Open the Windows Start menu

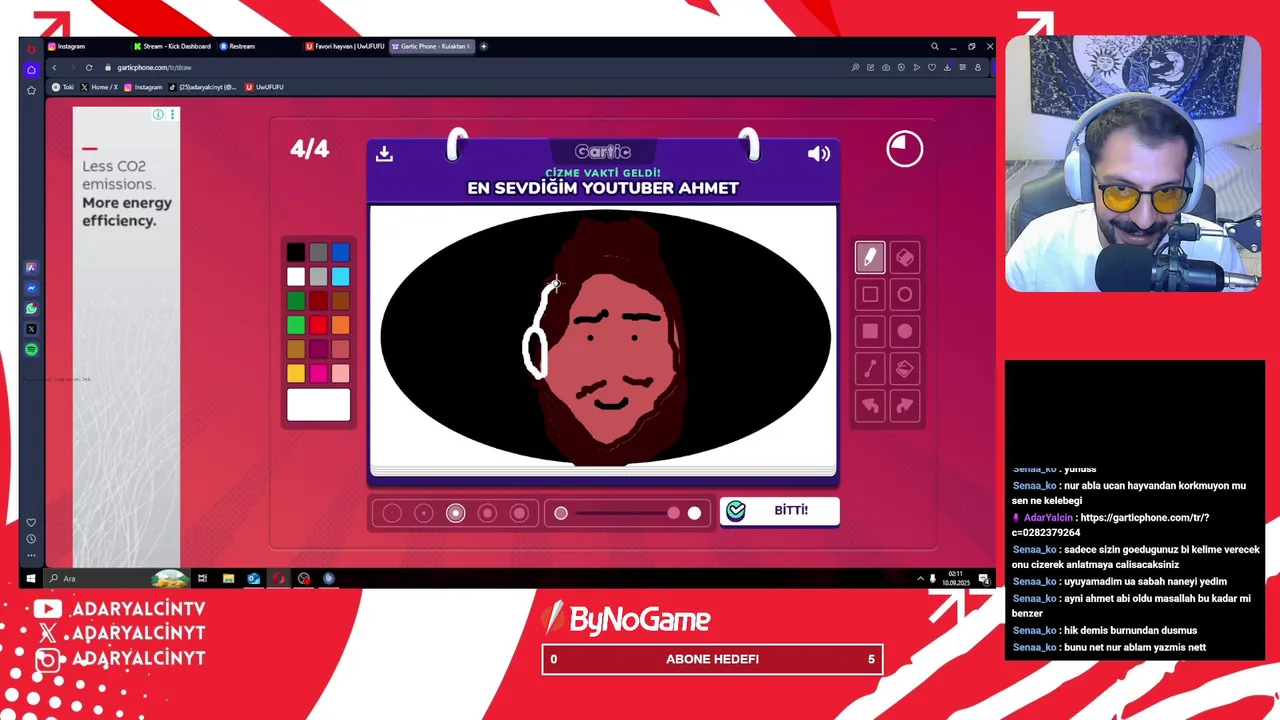click(x=31, y=578)
